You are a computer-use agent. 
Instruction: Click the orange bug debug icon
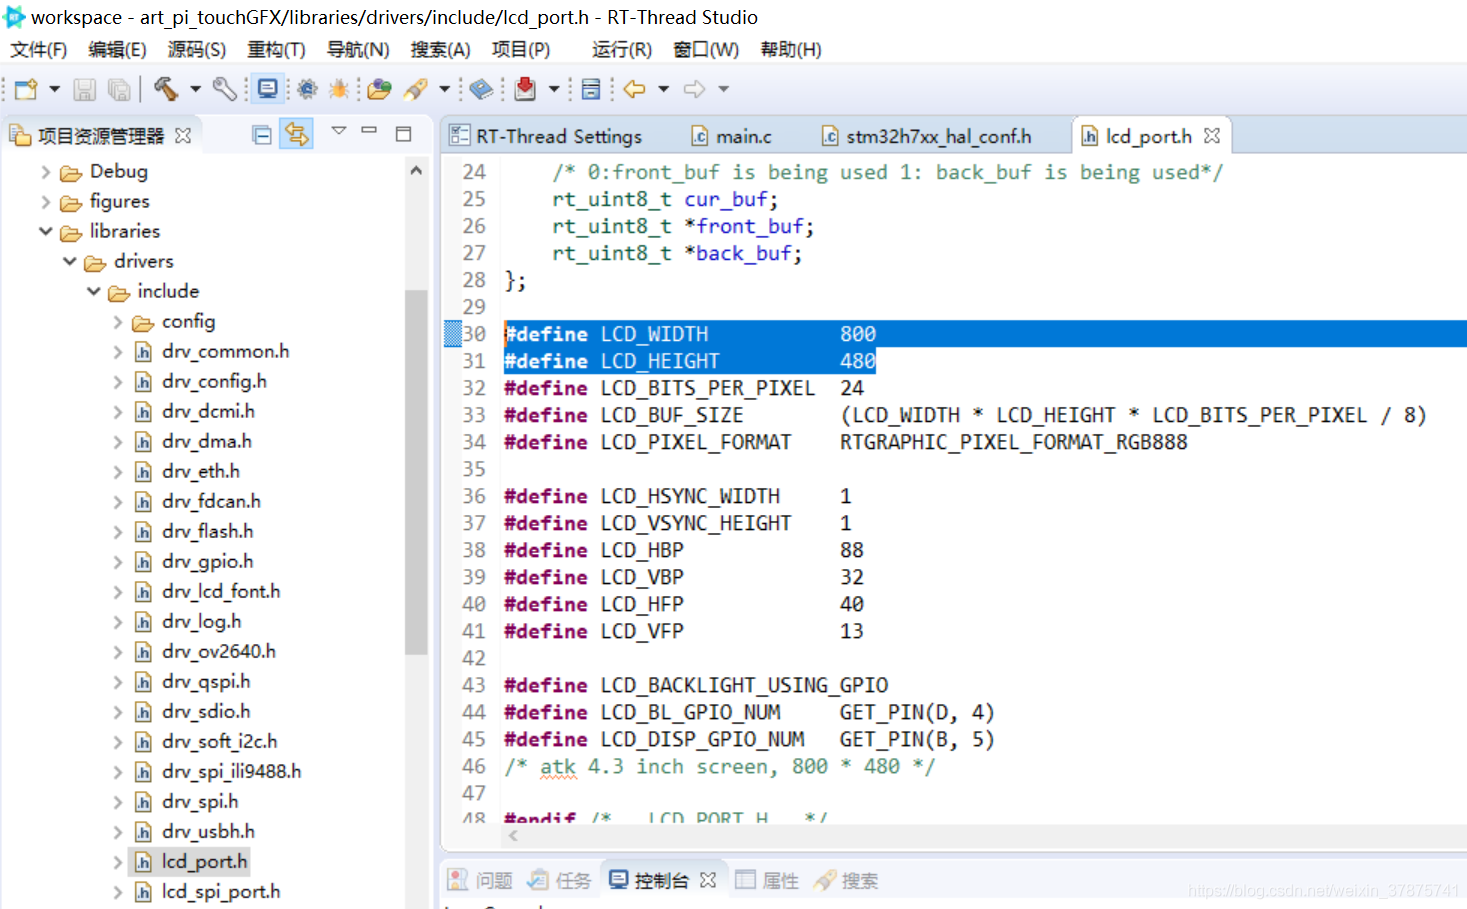(x=338, y=89)
